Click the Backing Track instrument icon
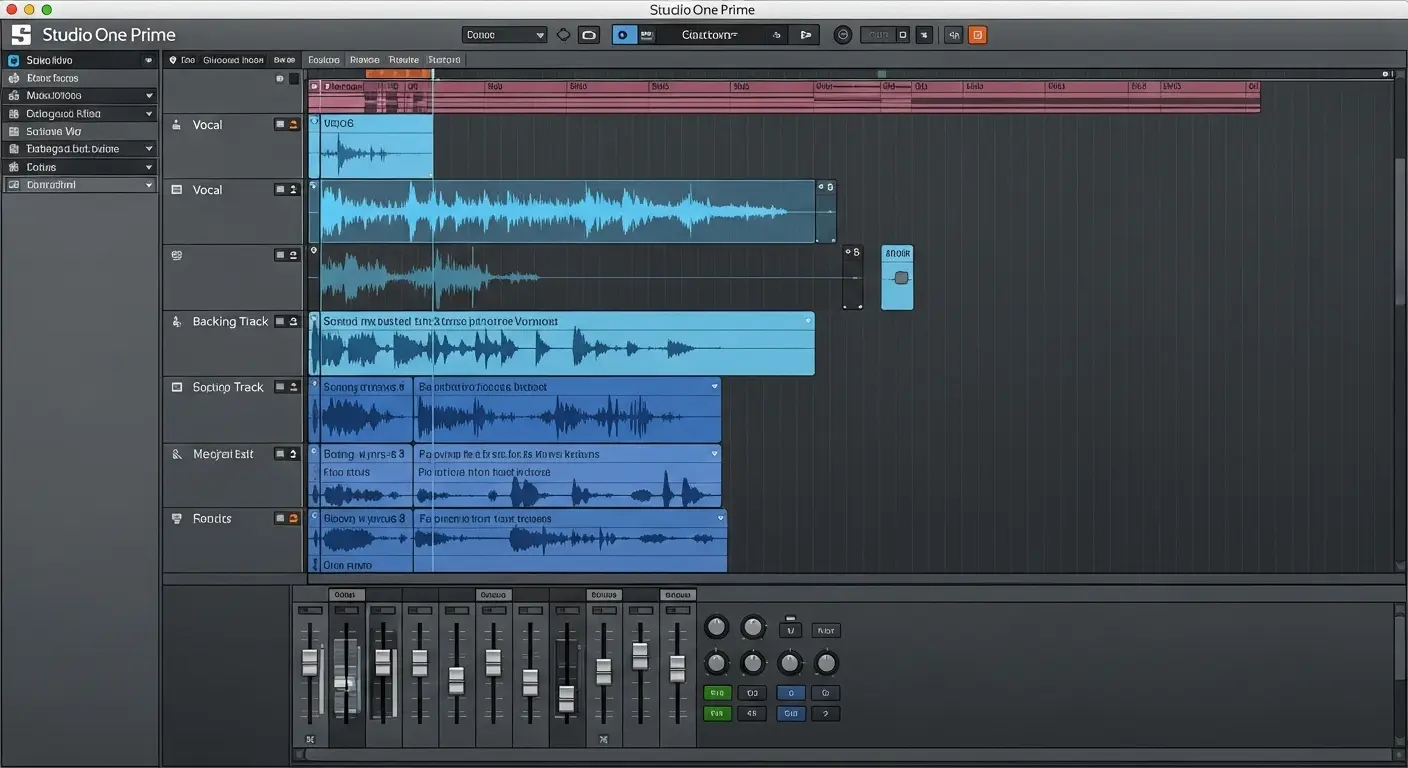This screenshot has height=768, width=1408. click(177, 322)
